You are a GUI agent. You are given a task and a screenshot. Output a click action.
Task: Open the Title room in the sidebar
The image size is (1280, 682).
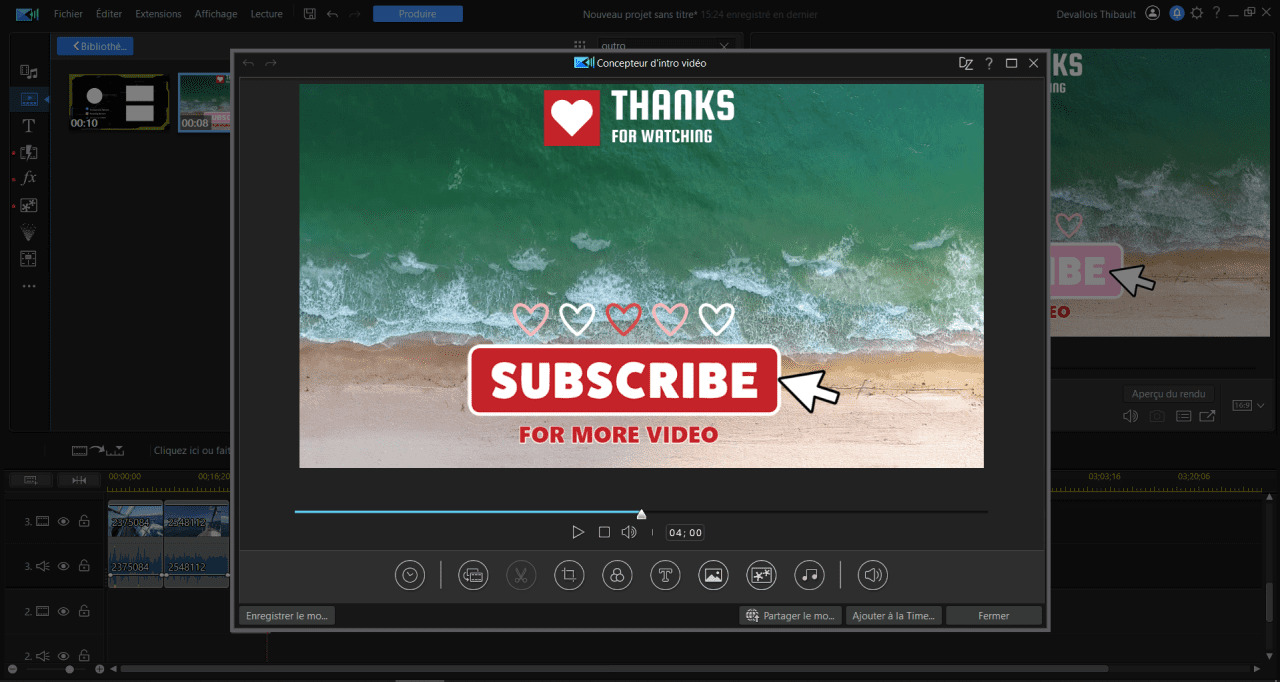29,125
